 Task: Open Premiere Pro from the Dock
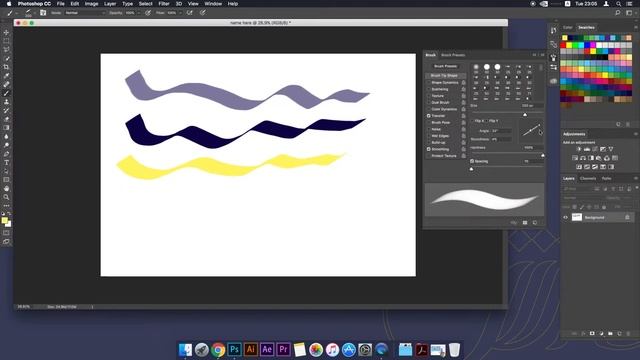click(x=283, y=349)
